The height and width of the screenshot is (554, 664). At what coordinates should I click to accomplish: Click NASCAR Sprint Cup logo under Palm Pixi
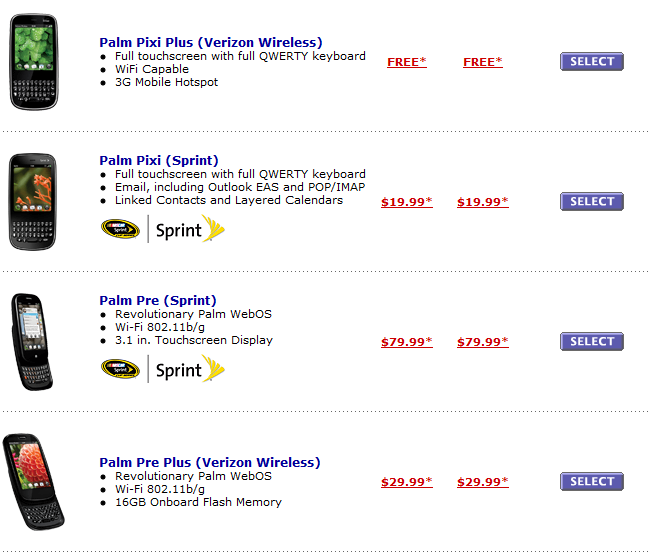(120, 229)
